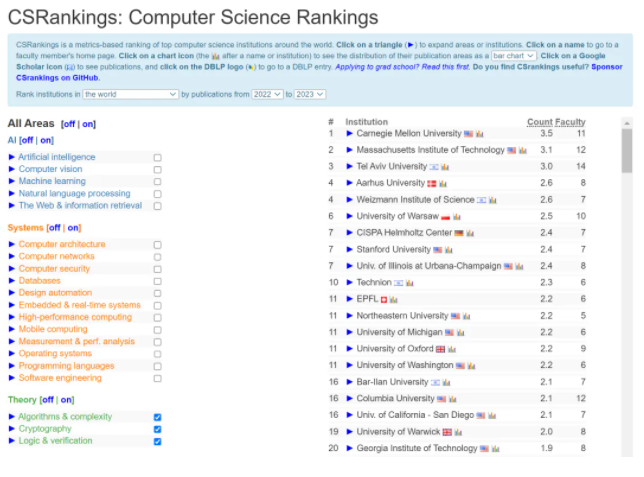Expand the Stanford University triangle
The image size is (644, 477).
pos(350,249)
